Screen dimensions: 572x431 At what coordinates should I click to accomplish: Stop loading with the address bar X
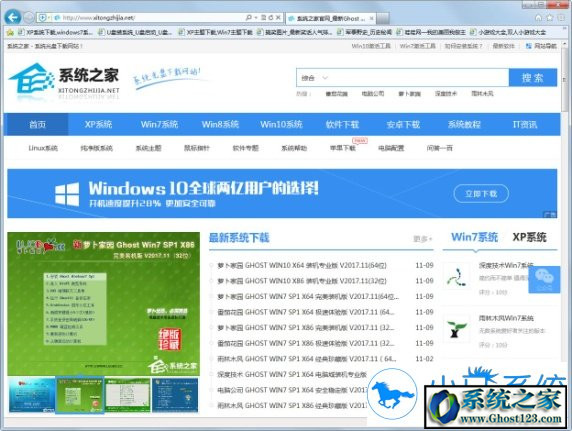pos(278,18)
